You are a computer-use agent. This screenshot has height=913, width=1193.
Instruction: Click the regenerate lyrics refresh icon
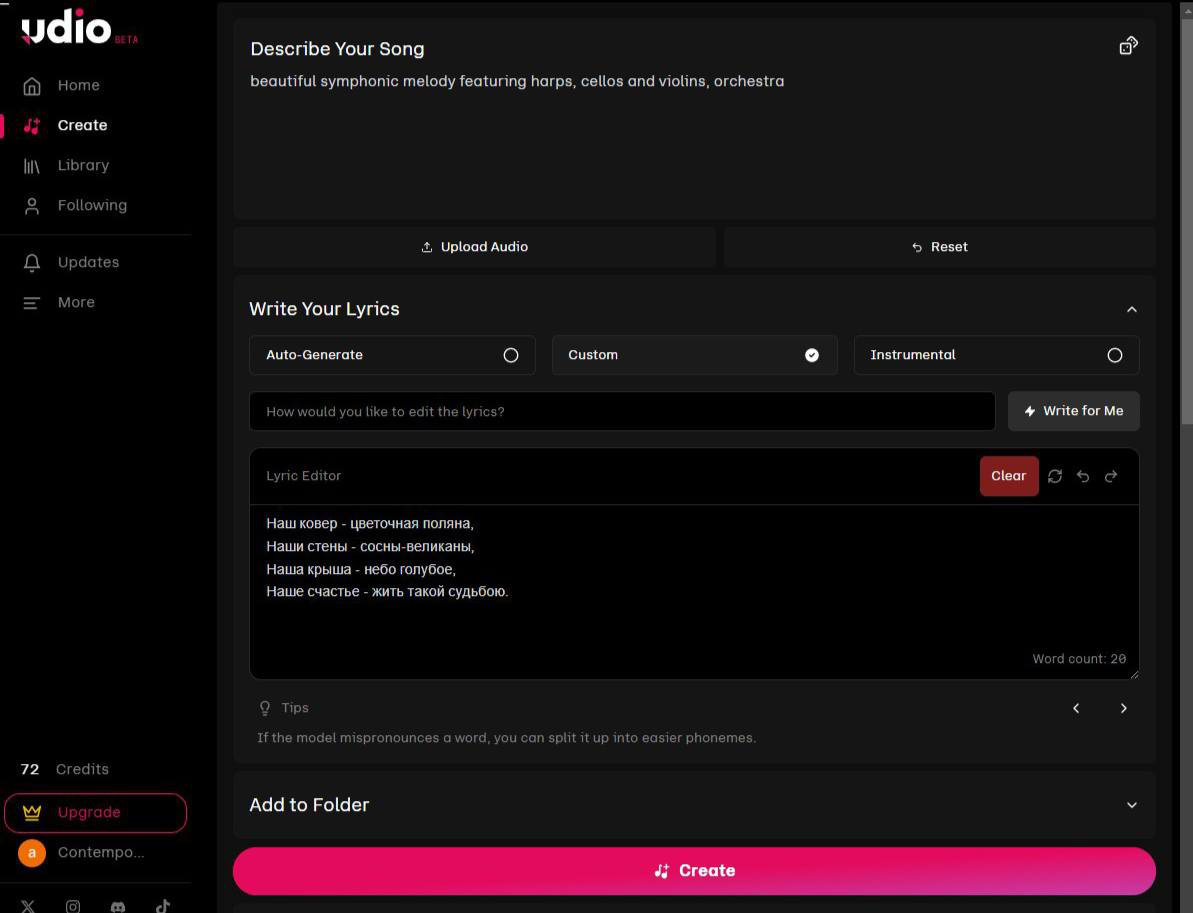[1055, 476]
